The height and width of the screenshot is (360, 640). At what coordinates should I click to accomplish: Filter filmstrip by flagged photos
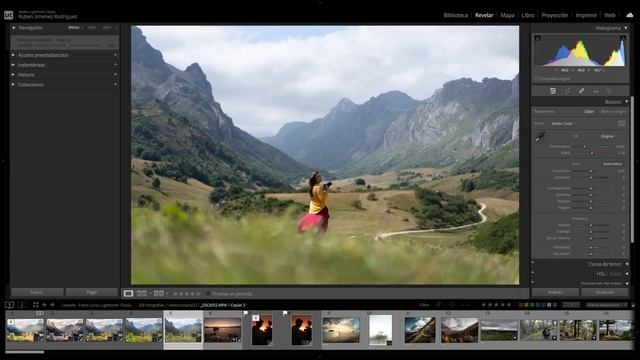point(439,304)
